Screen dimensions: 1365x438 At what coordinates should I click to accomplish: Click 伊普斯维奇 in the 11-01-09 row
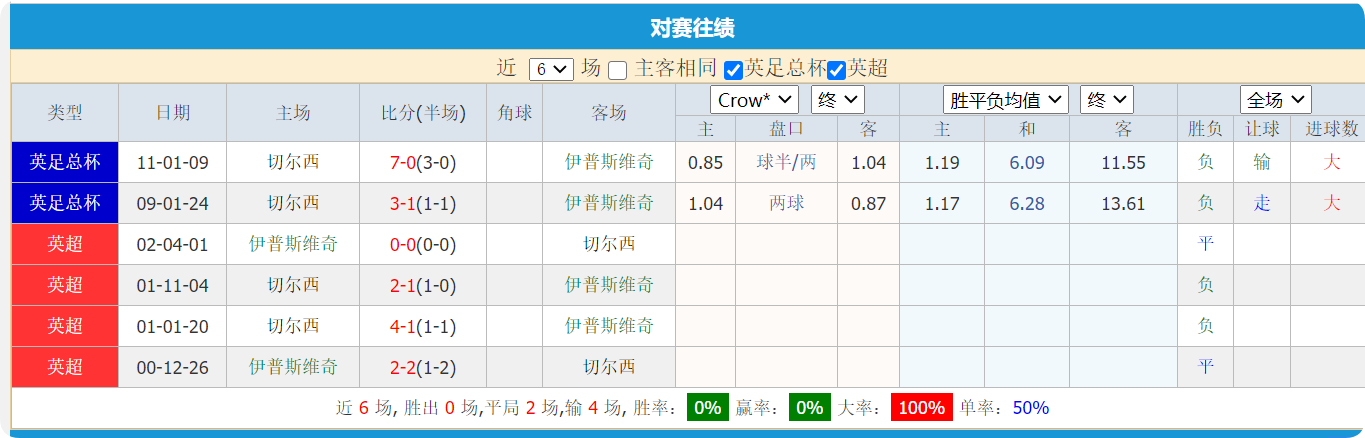609,162
